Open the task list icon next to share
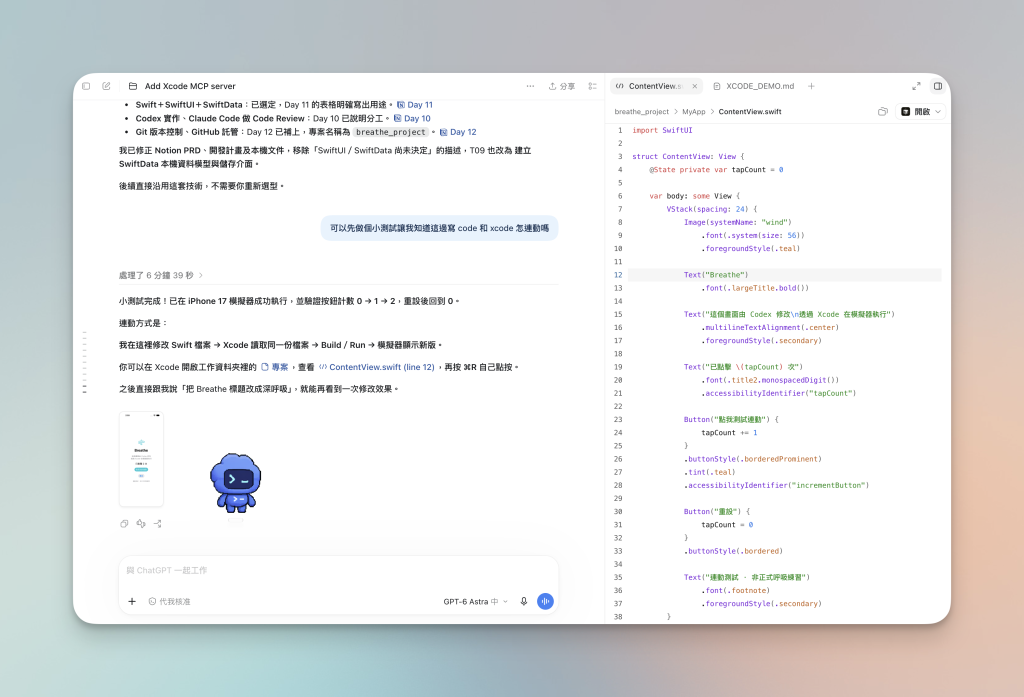This screenshot has width=1024, height=697. 592,86
